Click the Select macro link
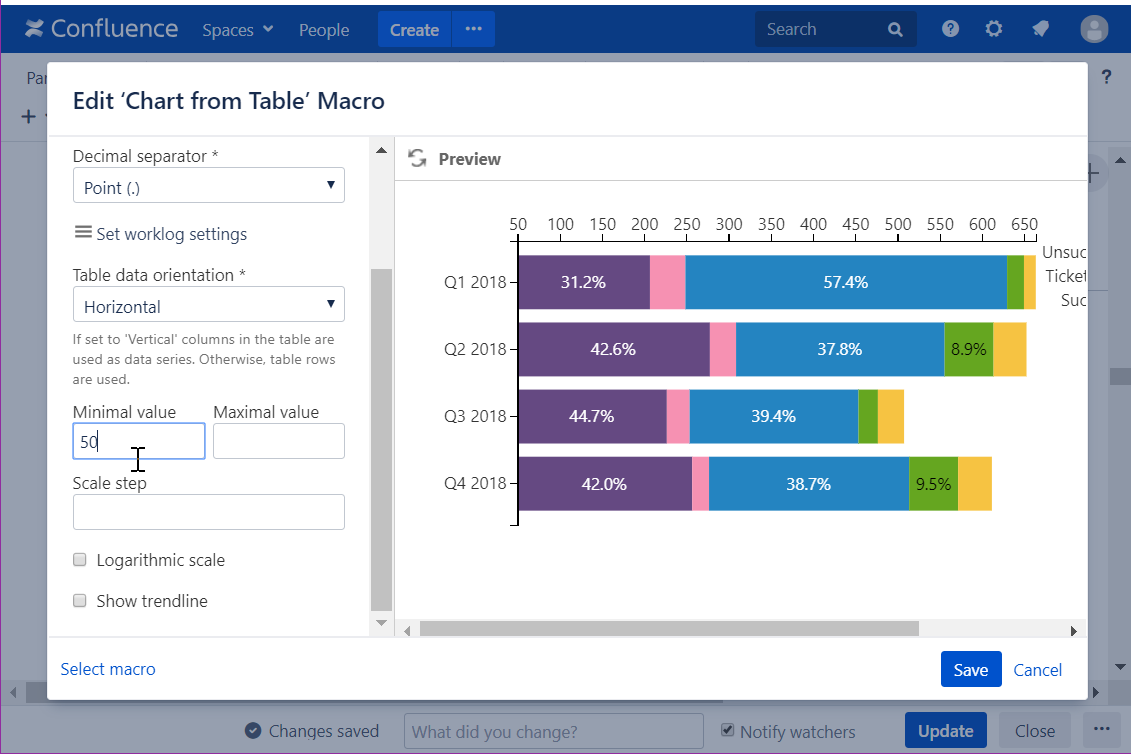Screen dimensions: 1131x754 click(108, 669)
